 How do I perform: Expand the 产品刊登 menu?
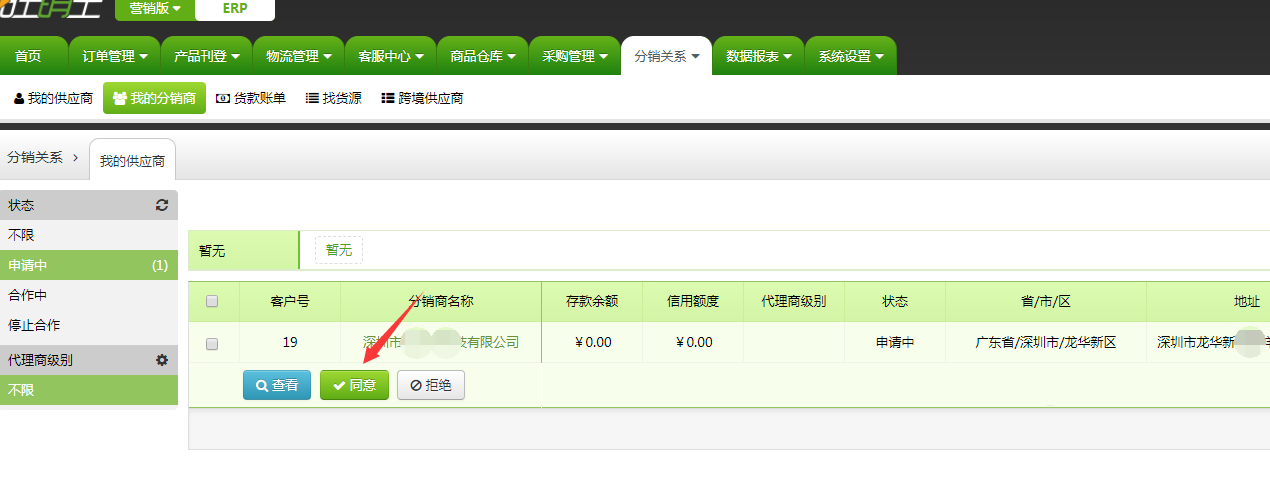(x=206, y=56)
